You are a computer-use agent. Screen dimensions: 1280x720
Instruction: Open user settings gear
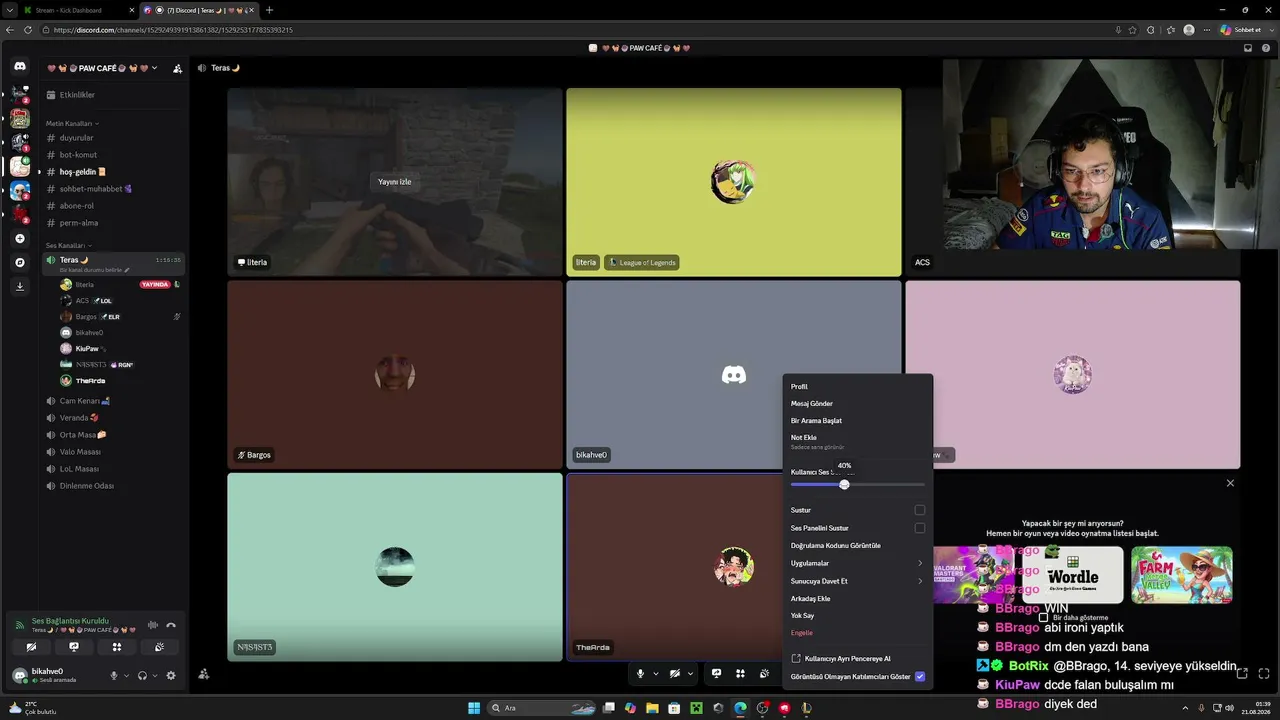(171, 675)
